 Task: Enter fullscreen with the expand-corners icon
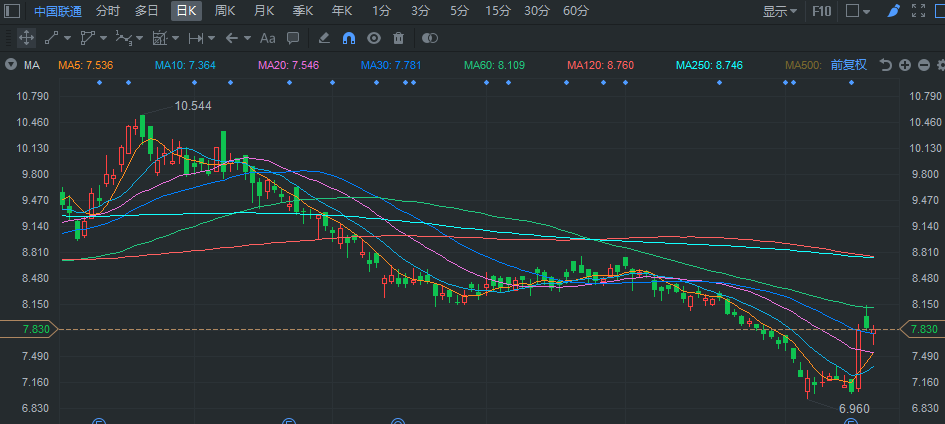tap(918, 11)
